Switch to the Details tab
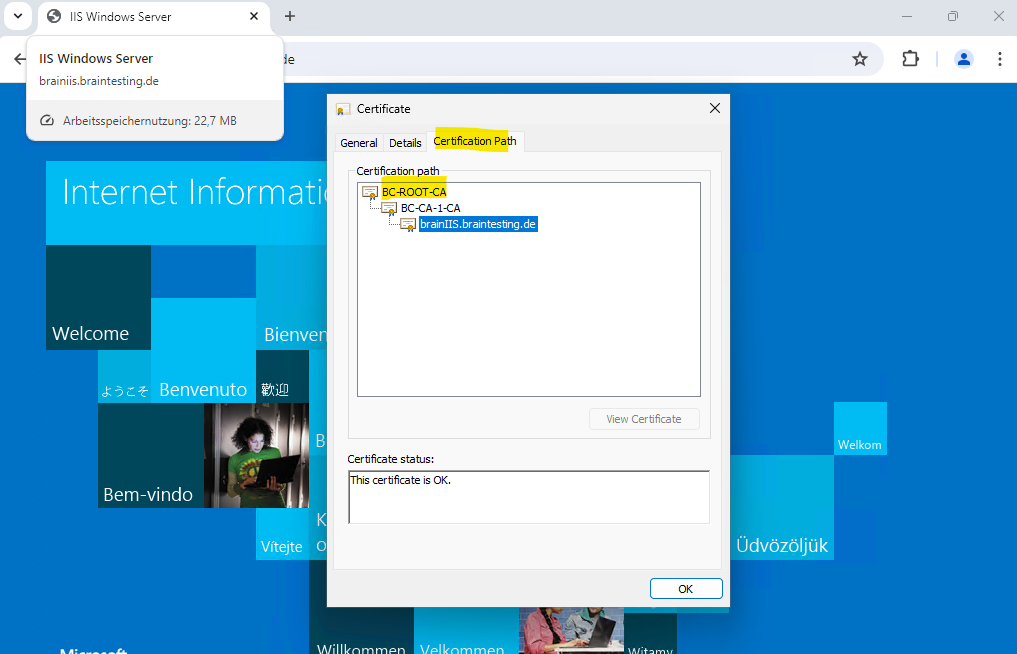 pyautogui.click(x=405, y=143)
